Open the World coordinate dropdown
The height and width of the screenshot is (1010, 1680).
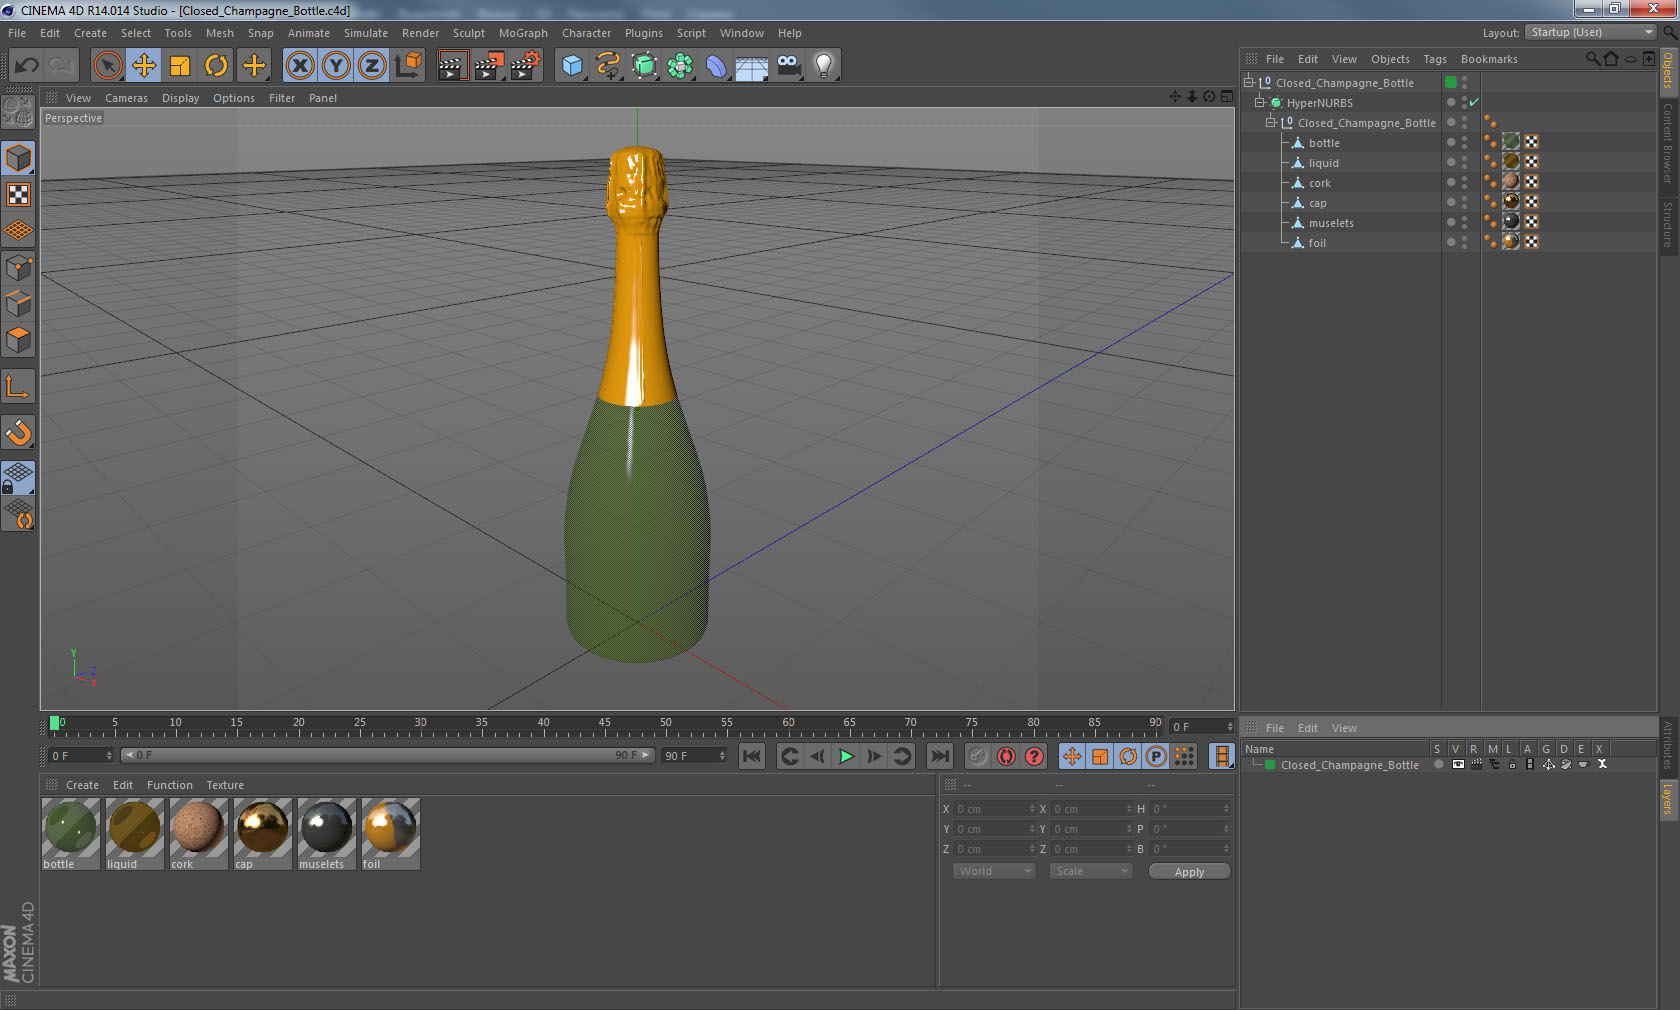994,871
